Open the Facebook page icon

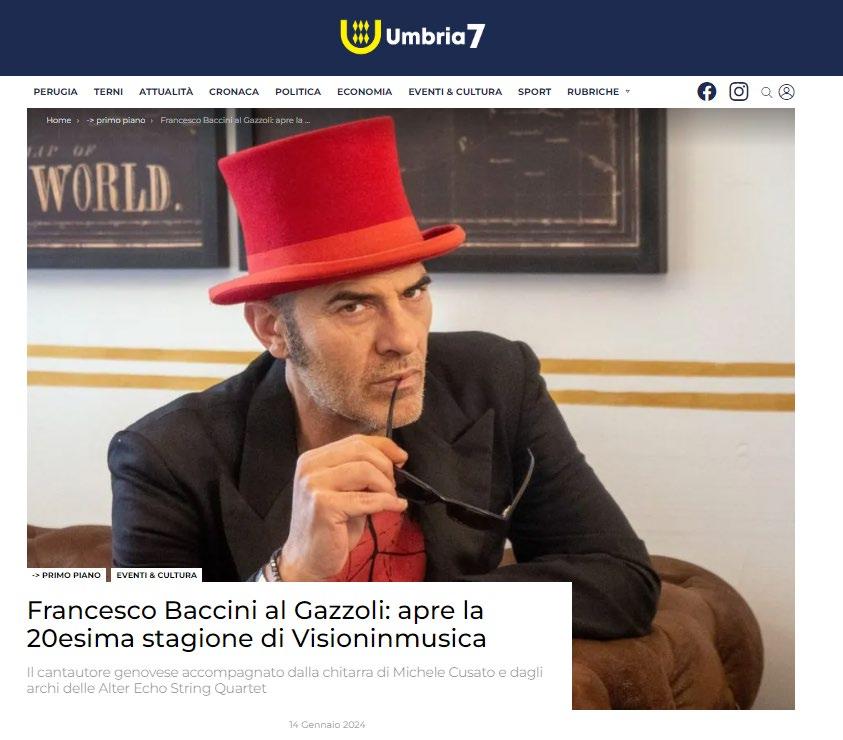pos(706,91)
